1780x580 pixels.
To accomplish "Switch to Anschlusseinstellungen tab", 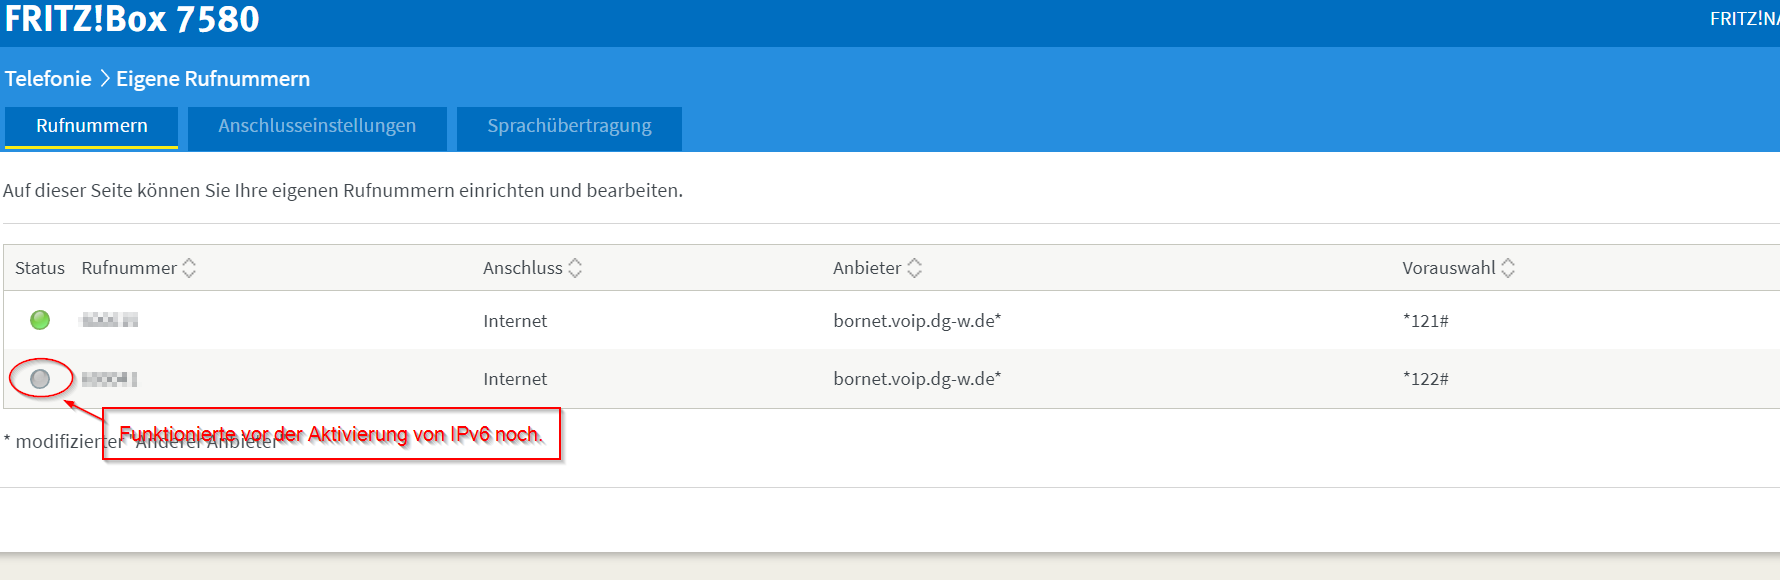I will 317,128.
